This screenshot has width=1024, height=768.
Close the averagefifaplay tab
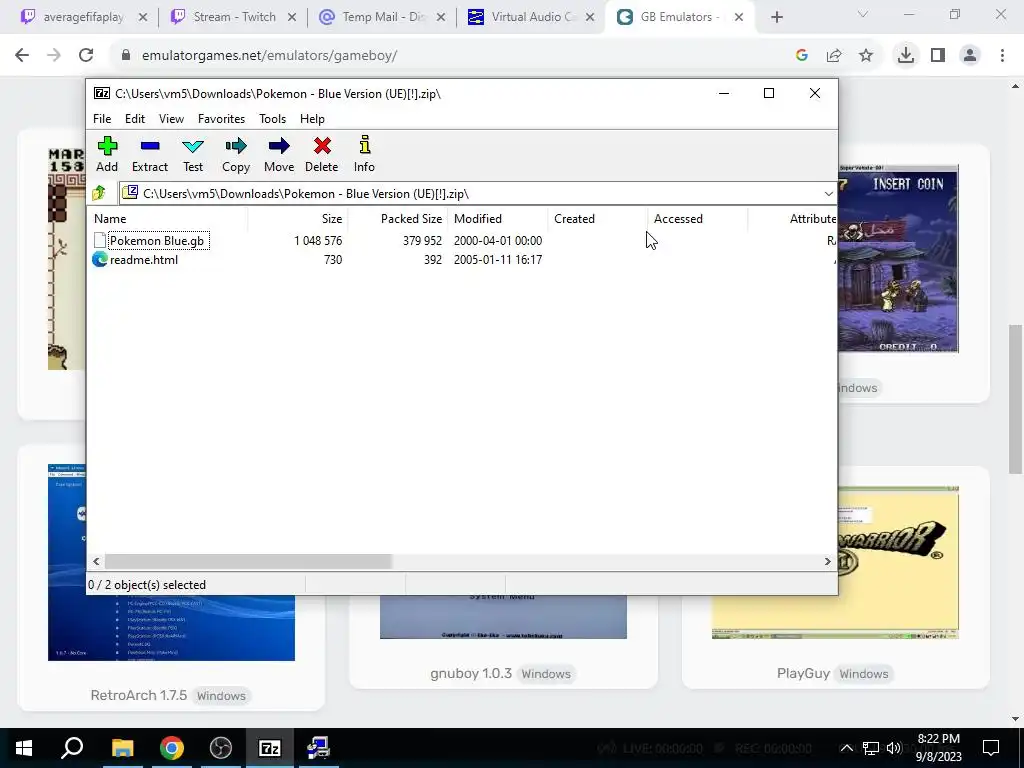[x=143, y=18]
